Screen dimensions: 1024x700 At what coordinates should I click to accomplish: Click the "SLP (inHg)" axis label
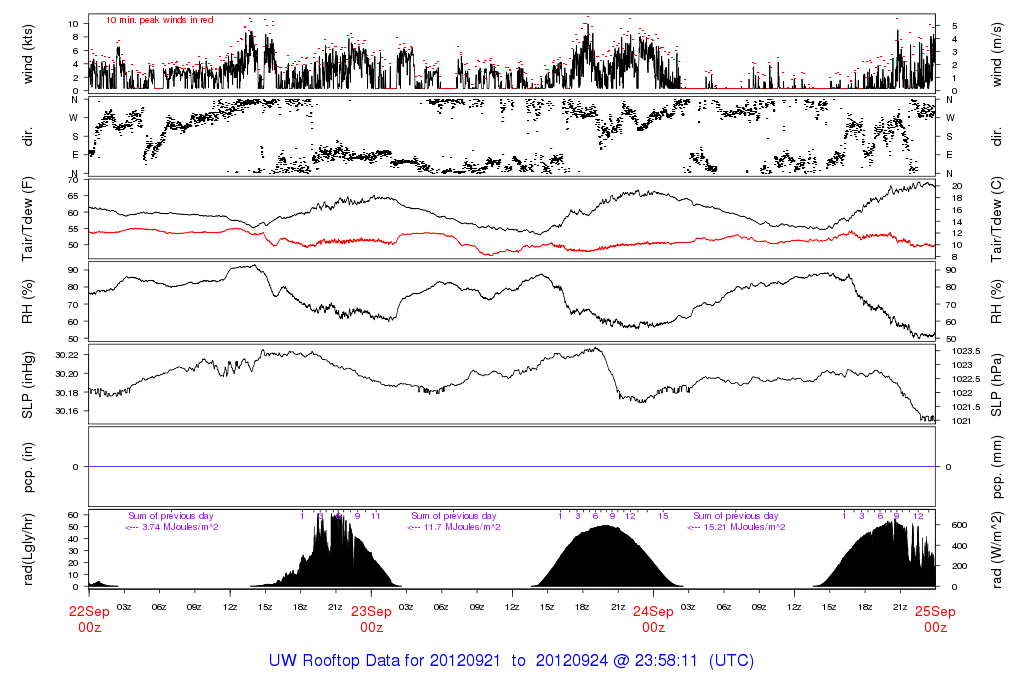tap(30, 384)
